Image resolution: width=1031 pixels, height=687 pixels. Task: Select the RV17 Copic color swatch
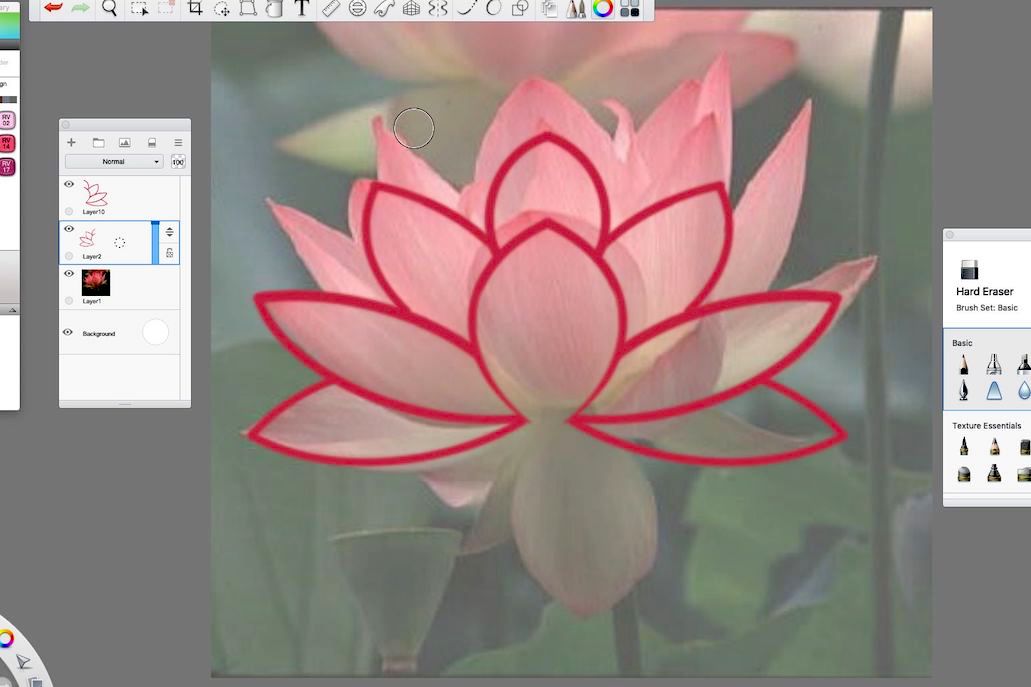pos(7,166)
